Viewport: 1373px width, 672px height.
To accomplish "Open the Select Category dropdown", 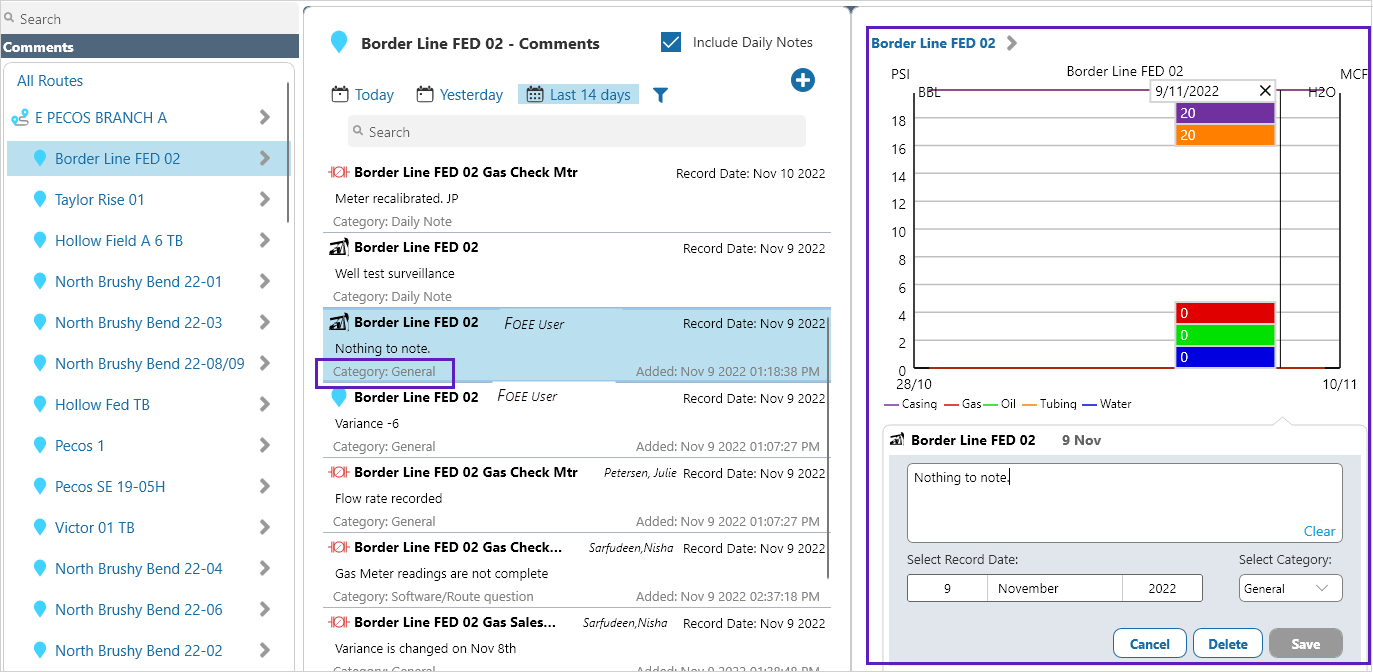I will point(1290,589).
